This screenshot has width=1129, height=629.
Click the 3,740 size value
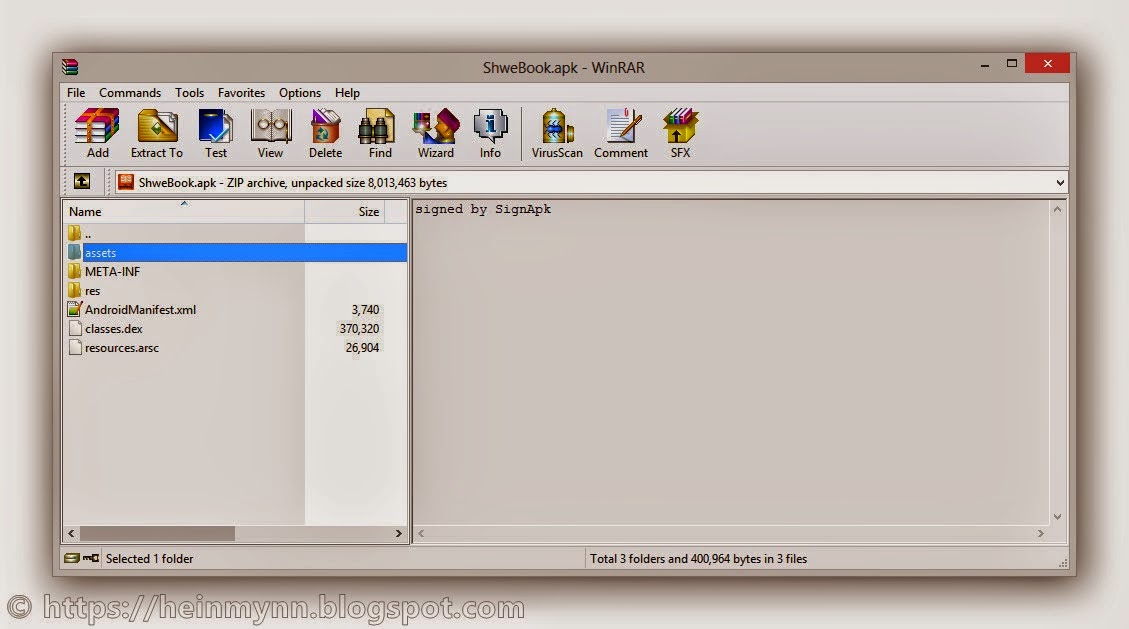(x=365, y=309)
